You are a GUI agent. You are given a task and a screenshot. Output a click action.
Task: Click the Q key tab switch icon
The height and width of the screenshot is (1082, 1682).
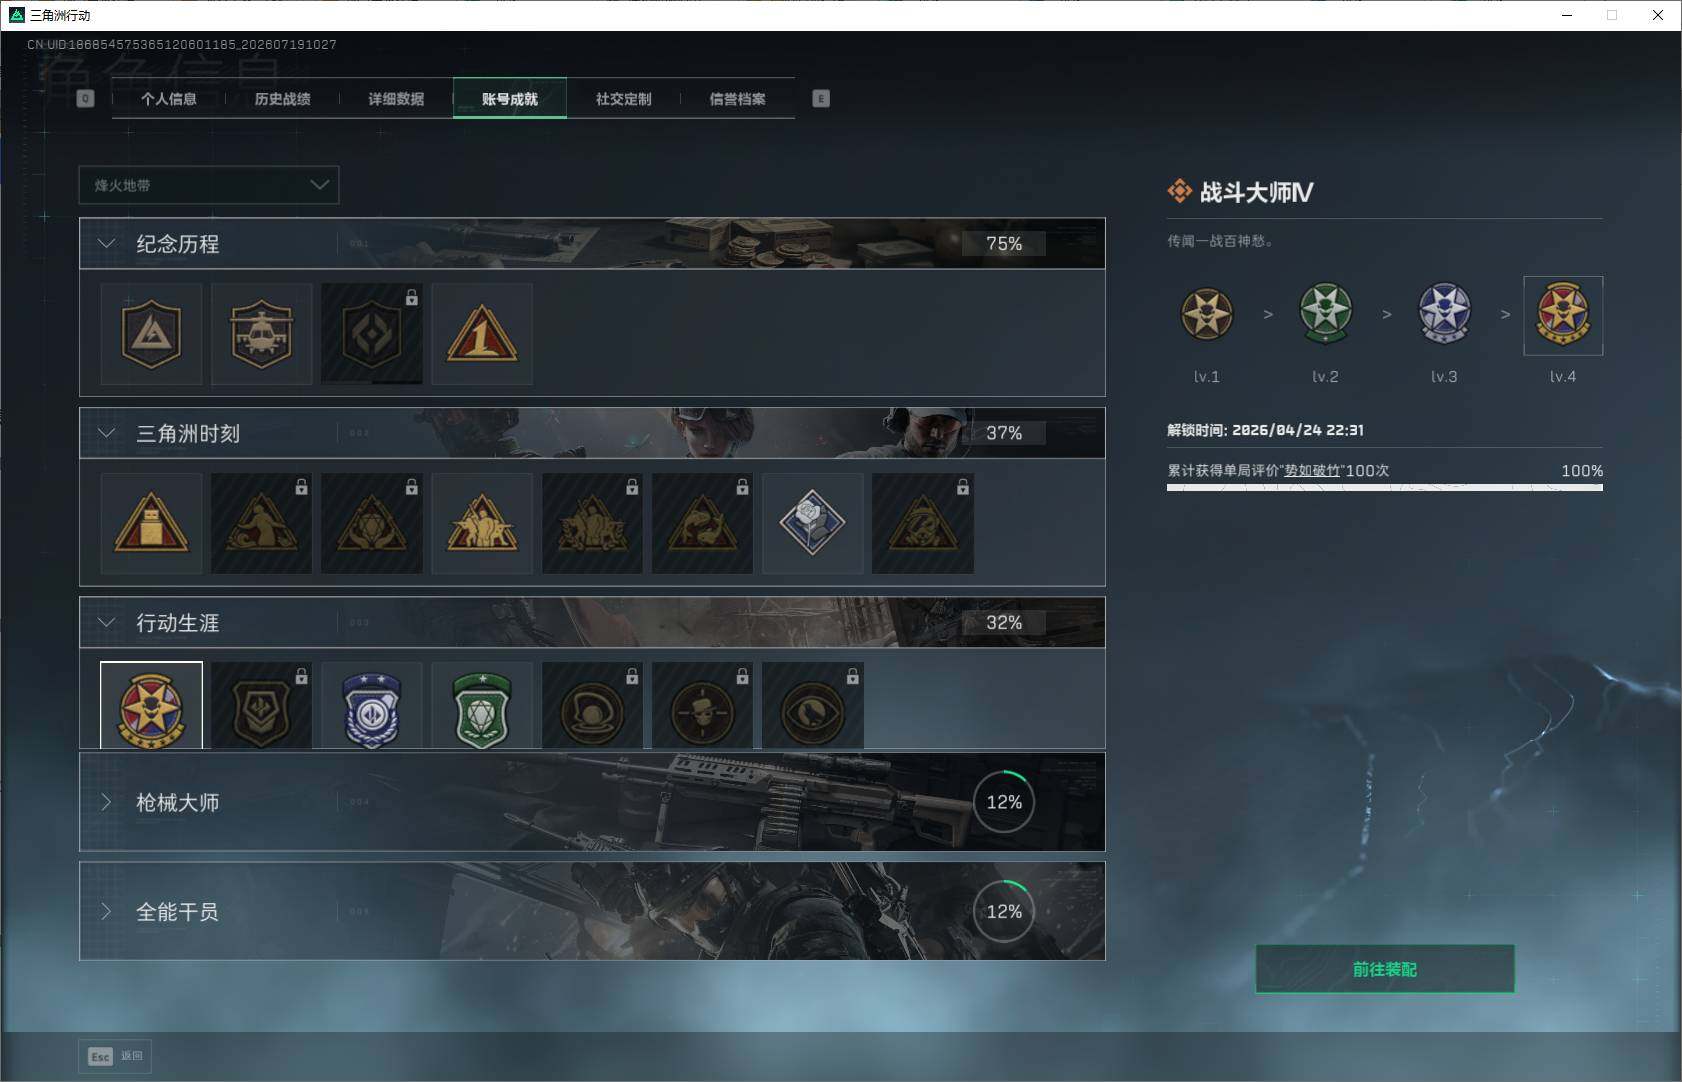pos(85,98)
